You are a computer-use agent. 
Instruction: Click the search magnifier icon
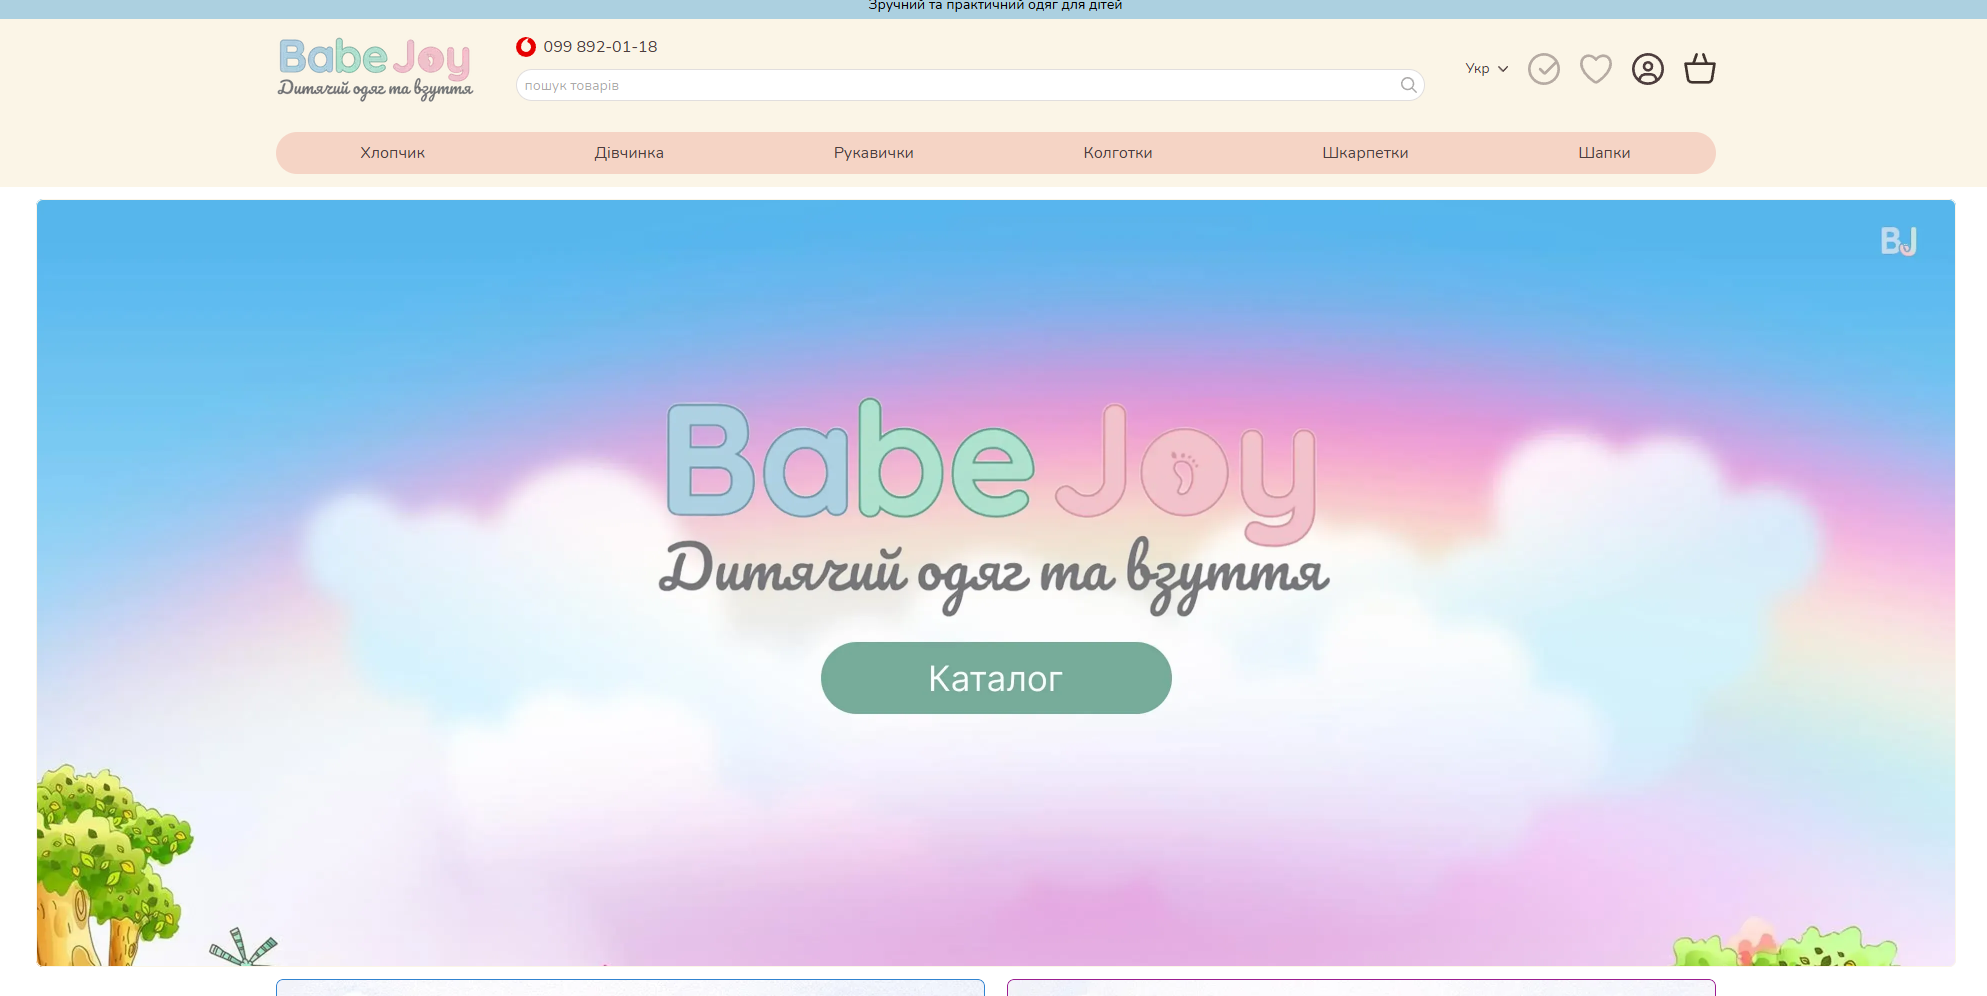tap(1407, 85)
